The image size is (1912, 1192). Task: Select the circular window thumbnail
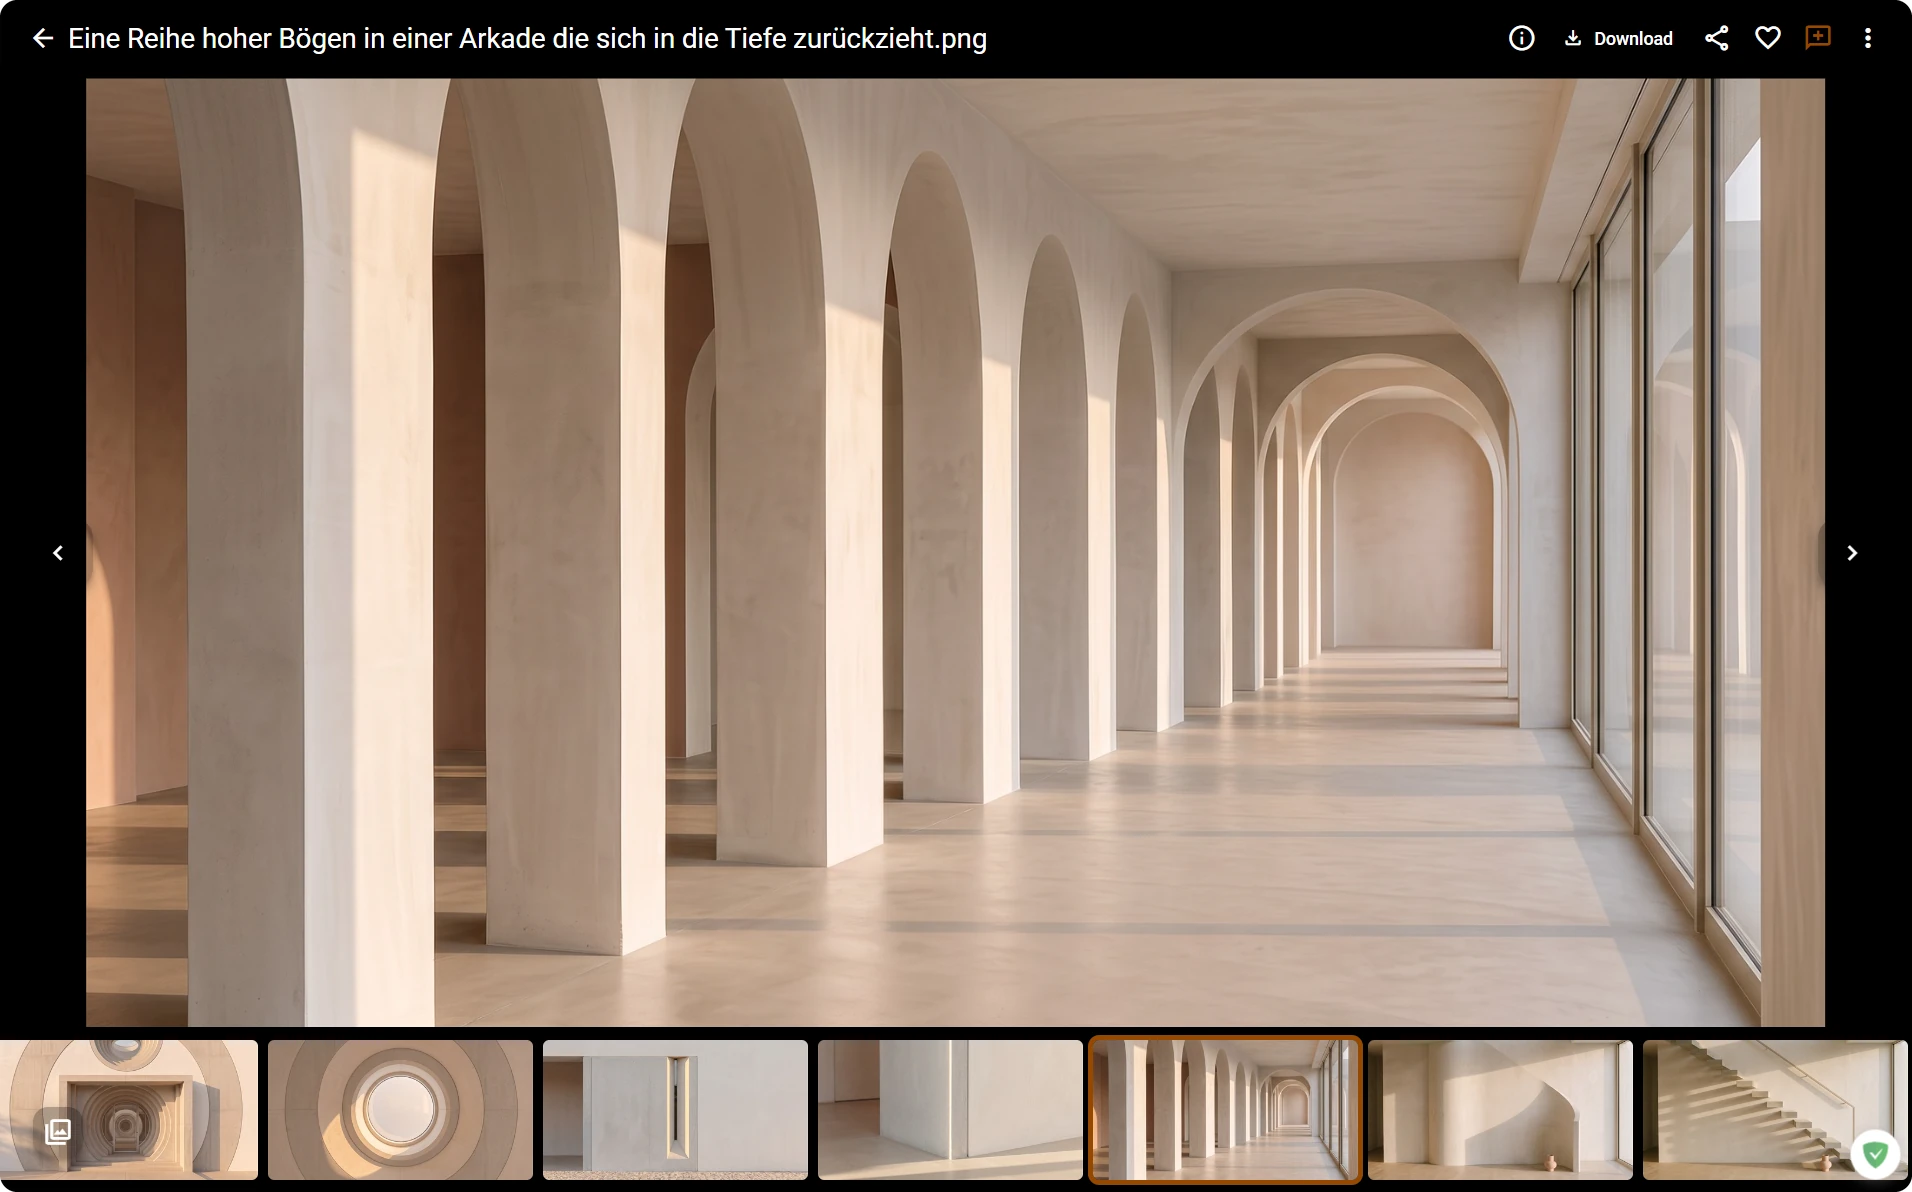tap(400, 1110)
